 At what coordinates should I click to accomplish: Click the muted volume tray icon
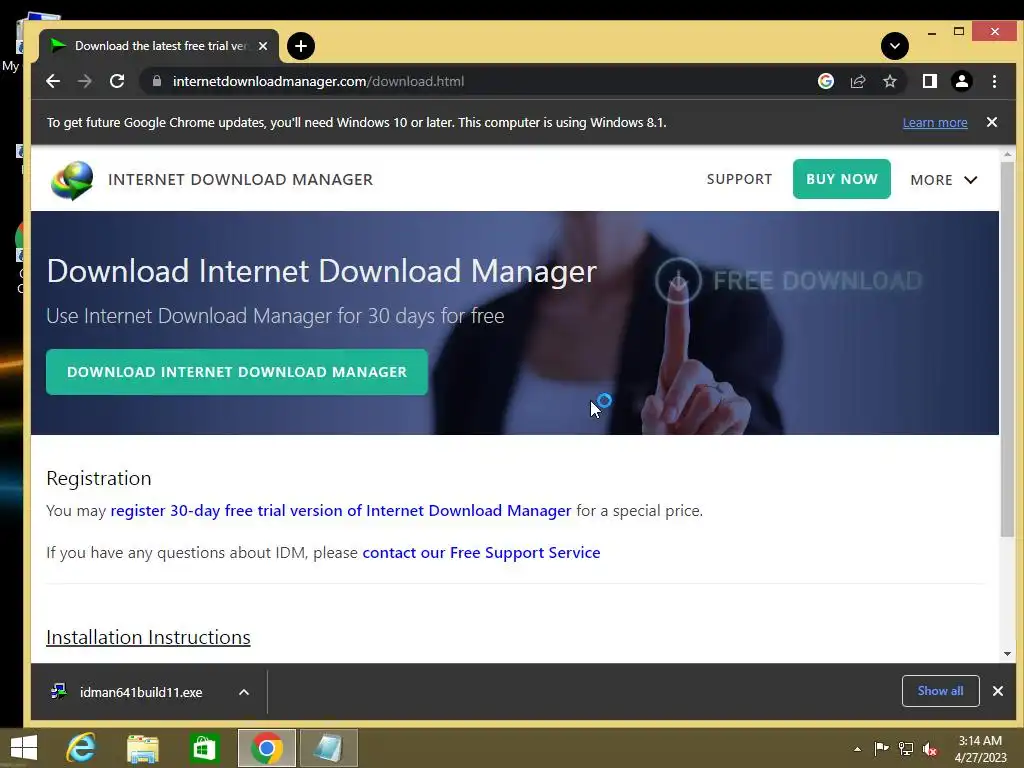point(929,749)
